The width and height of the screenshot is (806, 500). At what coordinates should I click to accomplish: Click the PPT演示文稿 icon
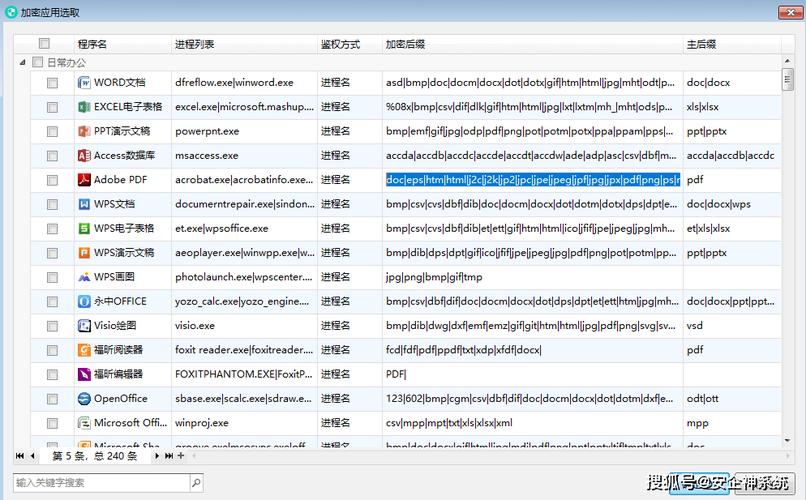click(84, 131)
